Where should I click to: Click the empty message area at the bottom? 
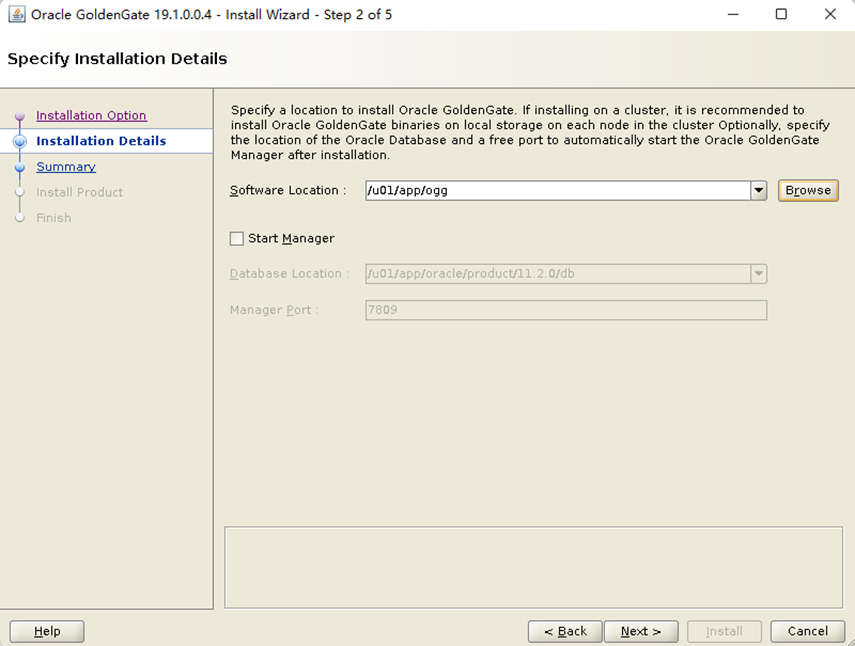(x=534, y=567)
